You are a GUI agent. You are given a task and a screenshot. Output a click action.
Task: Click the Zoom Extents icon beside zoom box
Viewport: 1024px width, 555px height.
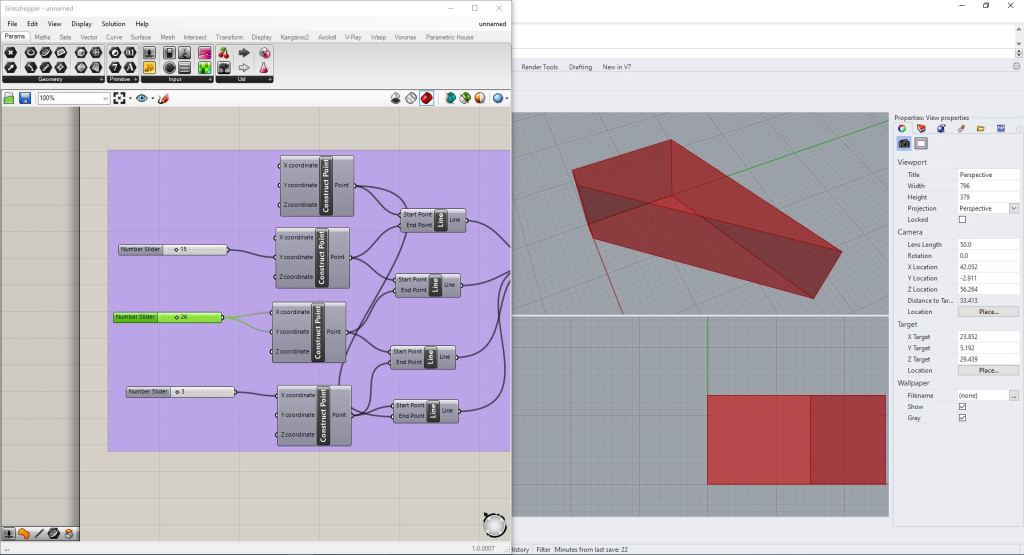click(x=121, y=98)
